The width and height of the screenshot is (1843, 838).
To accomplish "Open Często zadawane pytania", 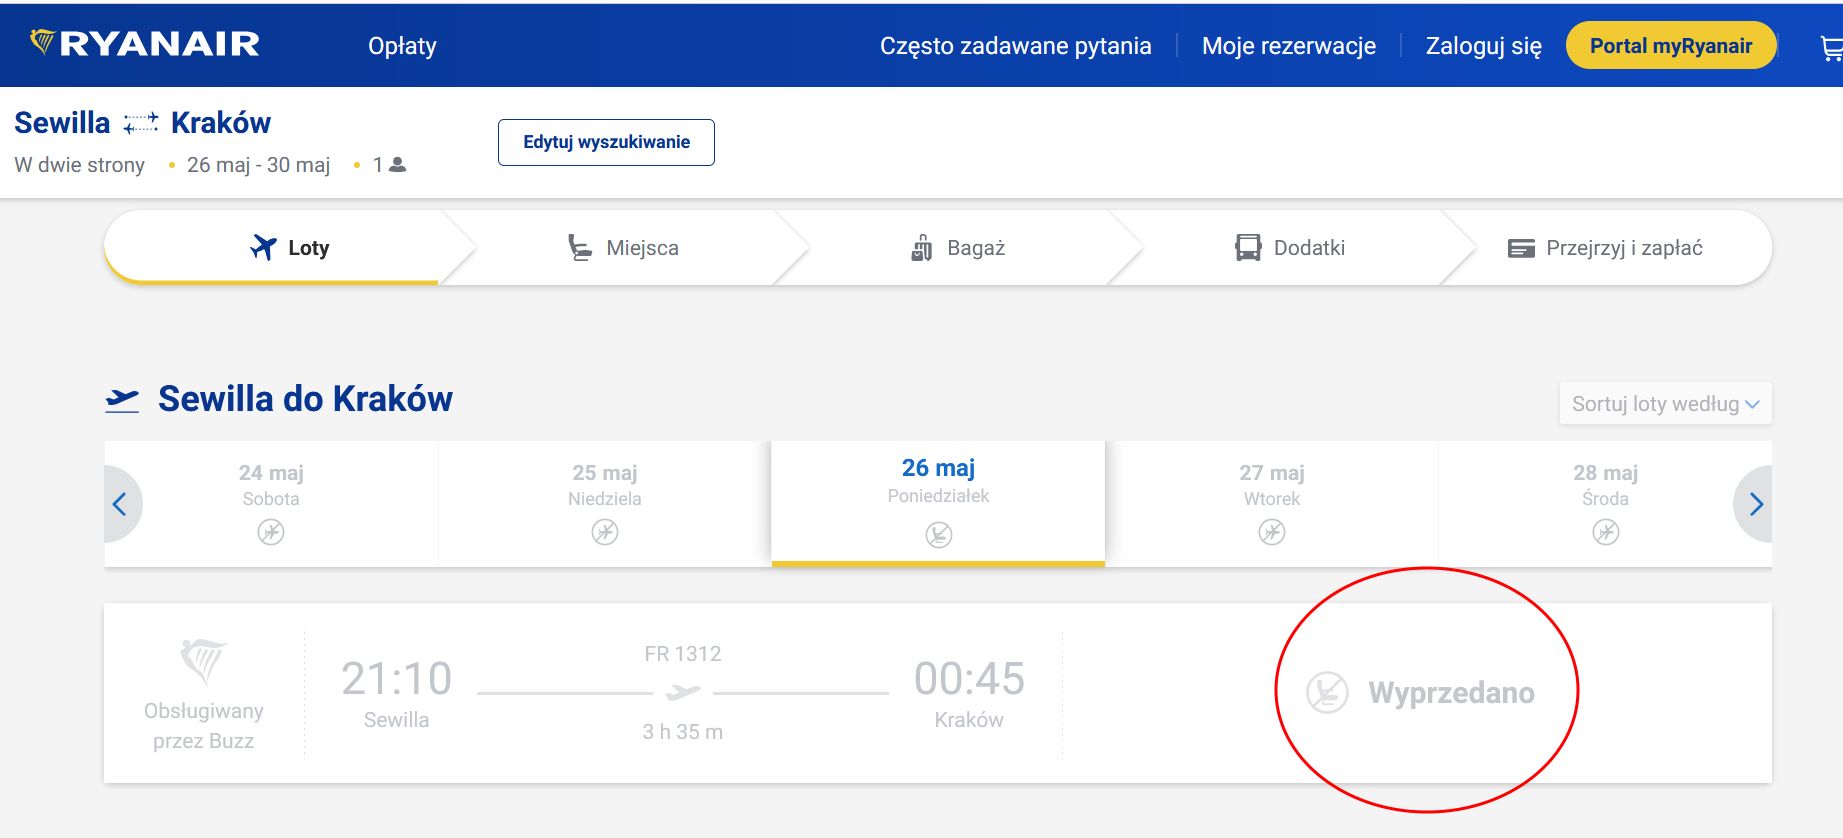I will click(x=1016, y=46).
